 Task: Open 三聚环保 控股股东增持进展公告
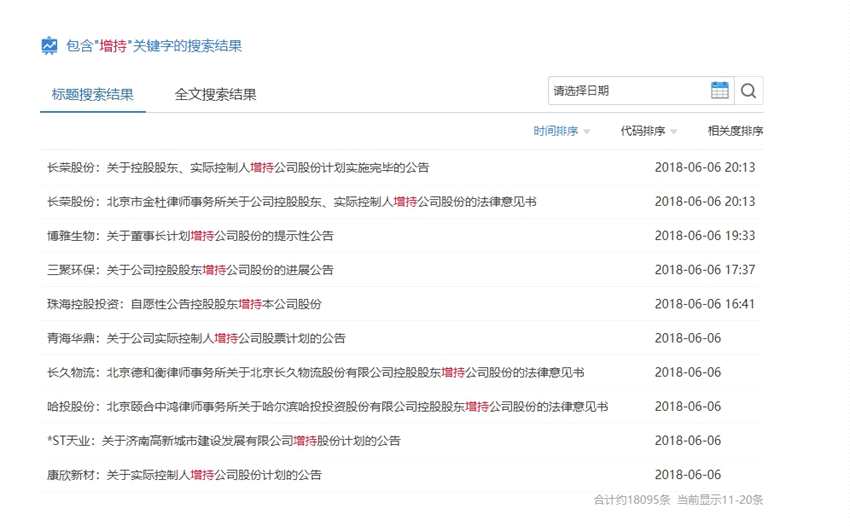[190, 270]
